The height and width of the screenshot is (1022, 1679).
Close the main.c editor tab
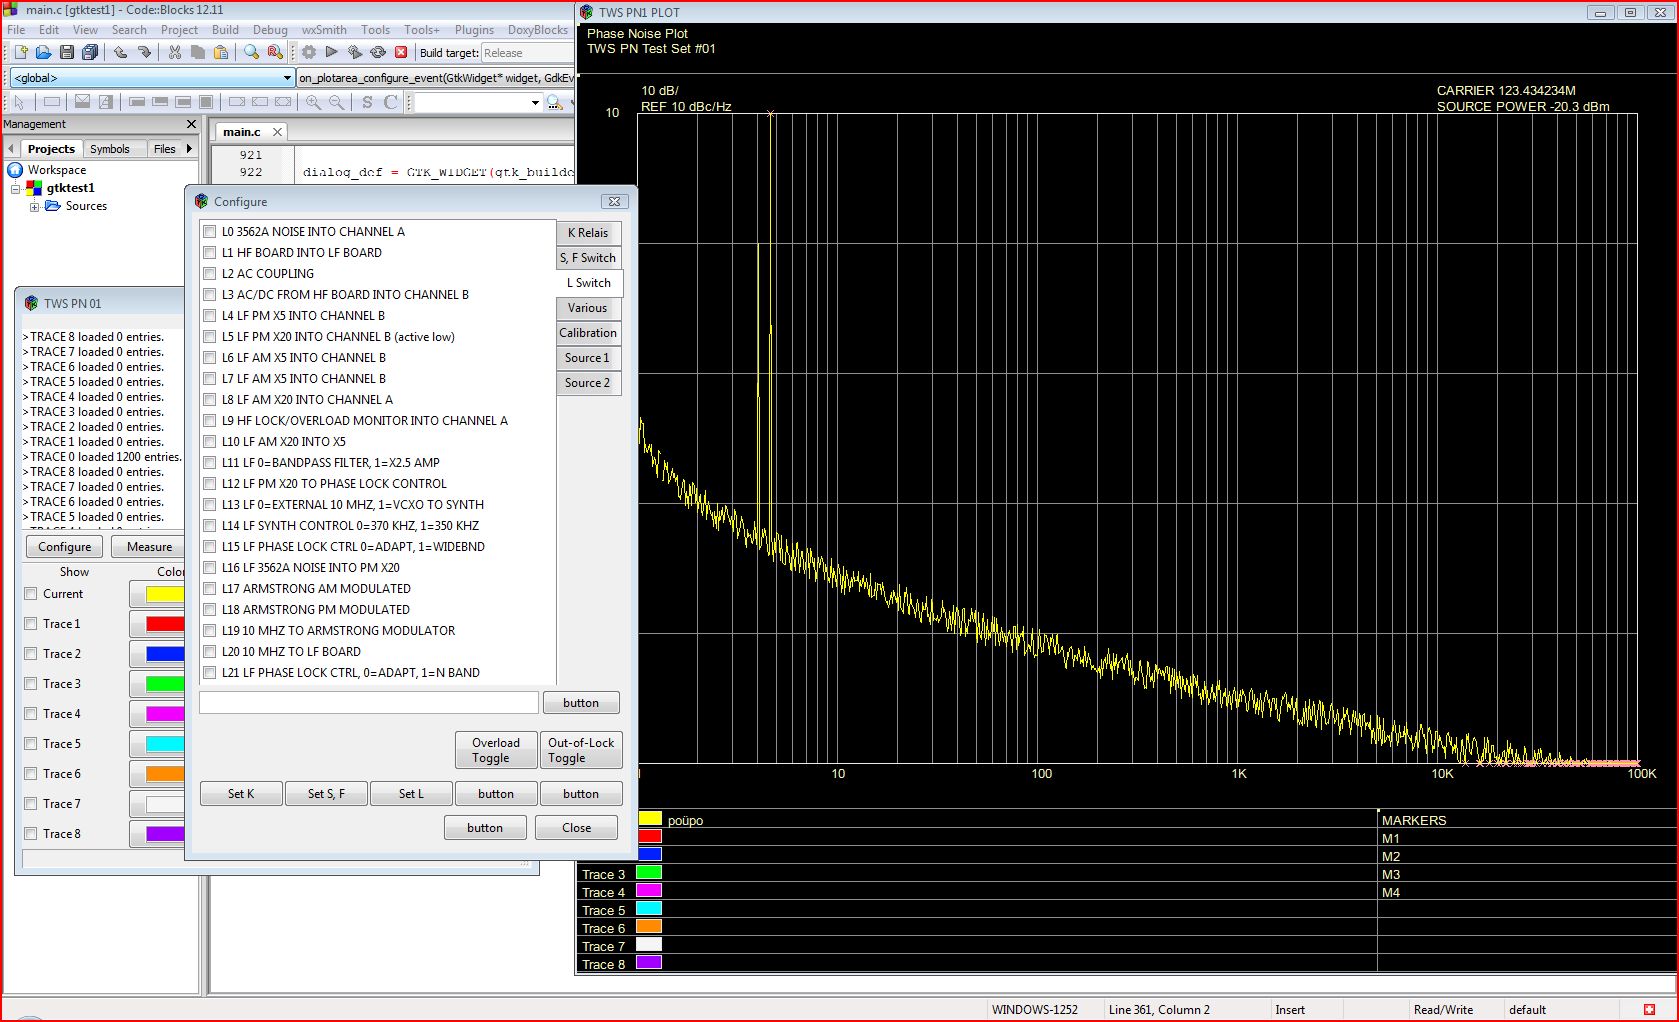coord(277,132)
